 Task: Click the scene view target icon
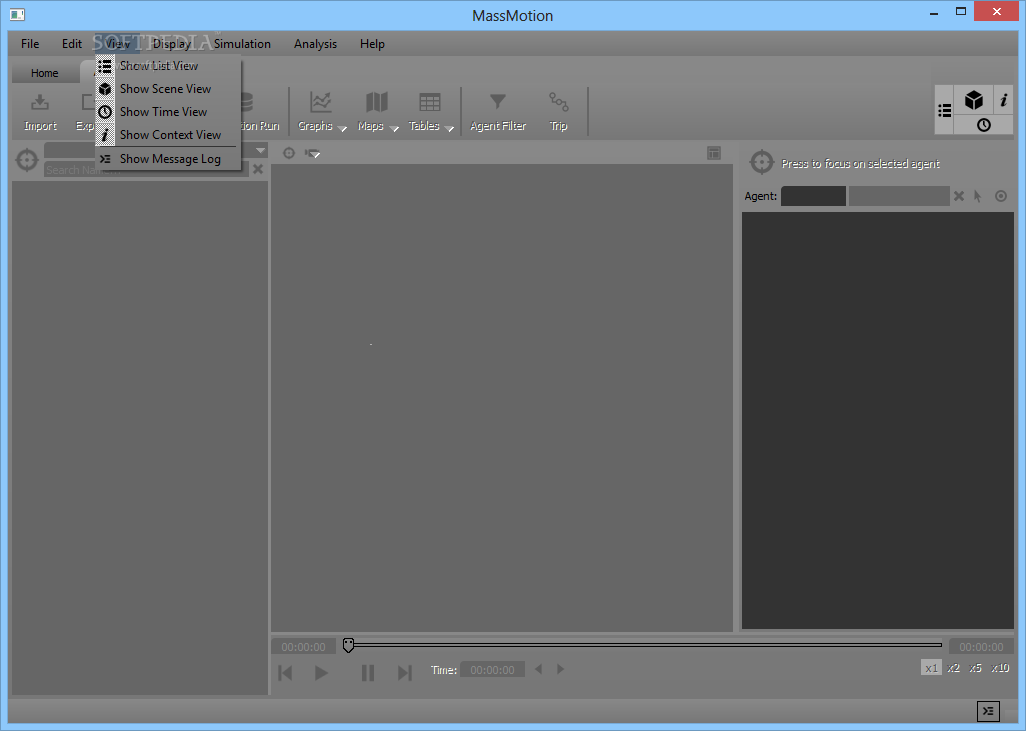[289, 153]
